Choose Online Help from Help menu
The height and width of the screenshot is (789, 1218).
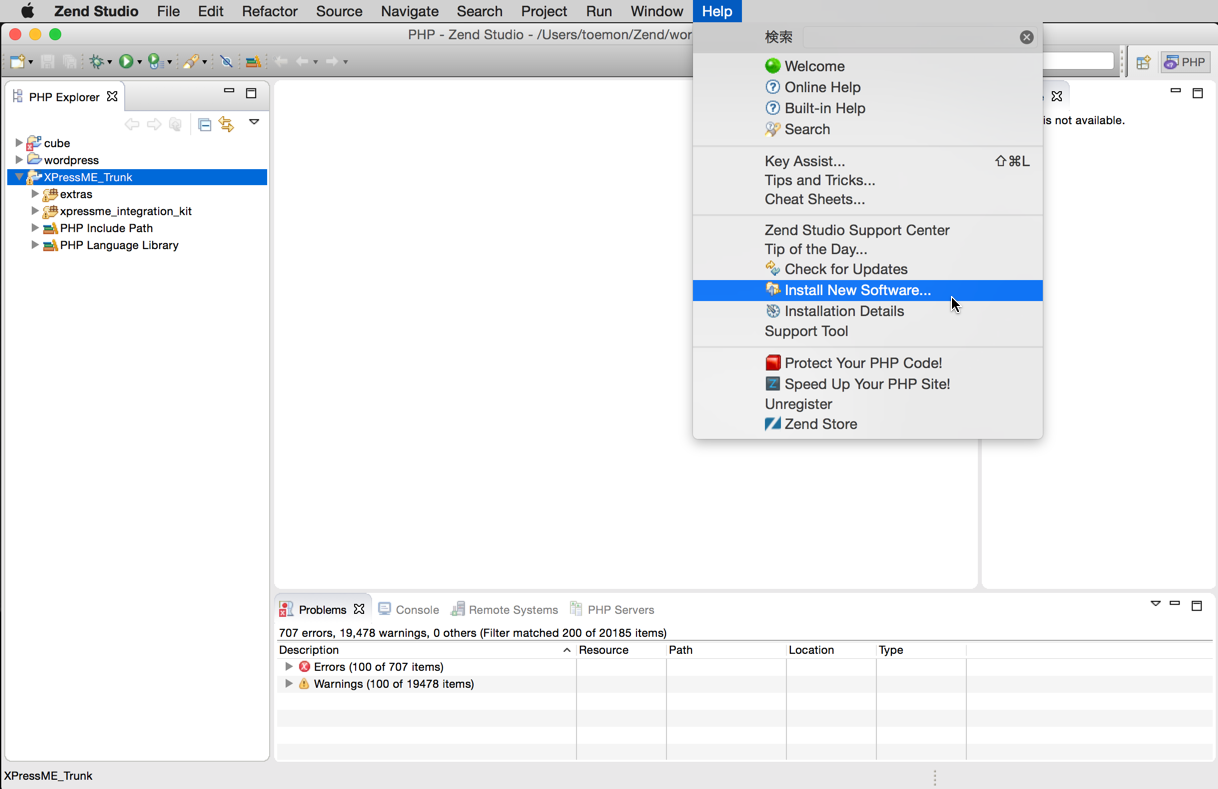click(867, 87)
